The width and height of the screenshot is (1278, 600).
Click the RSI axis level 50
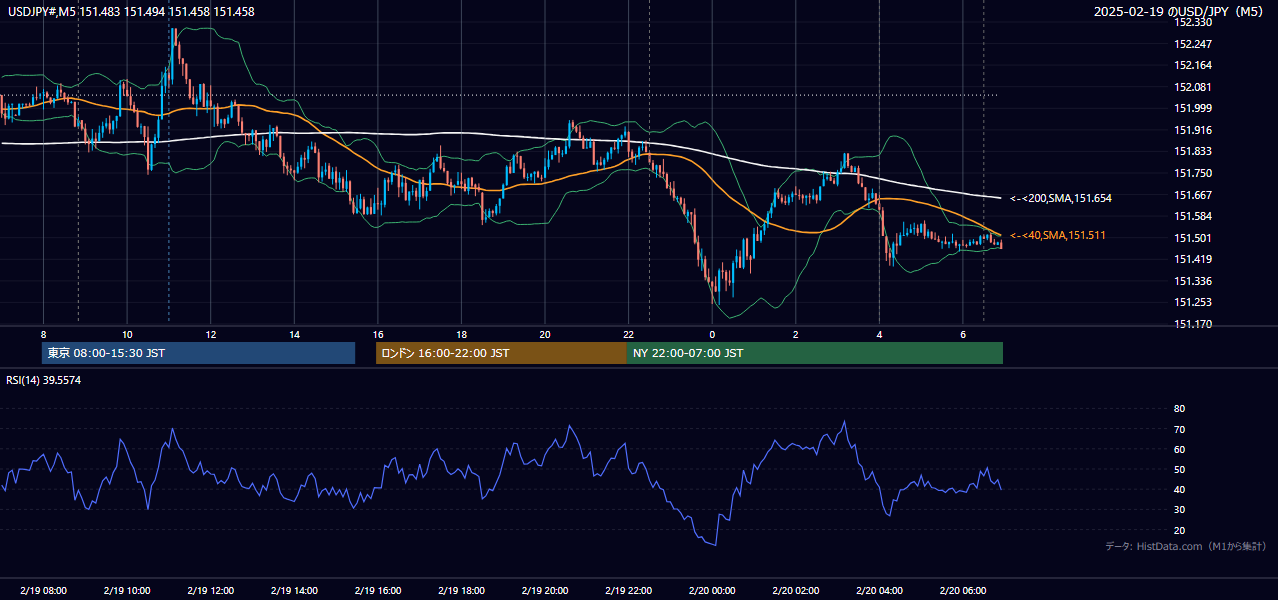tap(1179, 469)
